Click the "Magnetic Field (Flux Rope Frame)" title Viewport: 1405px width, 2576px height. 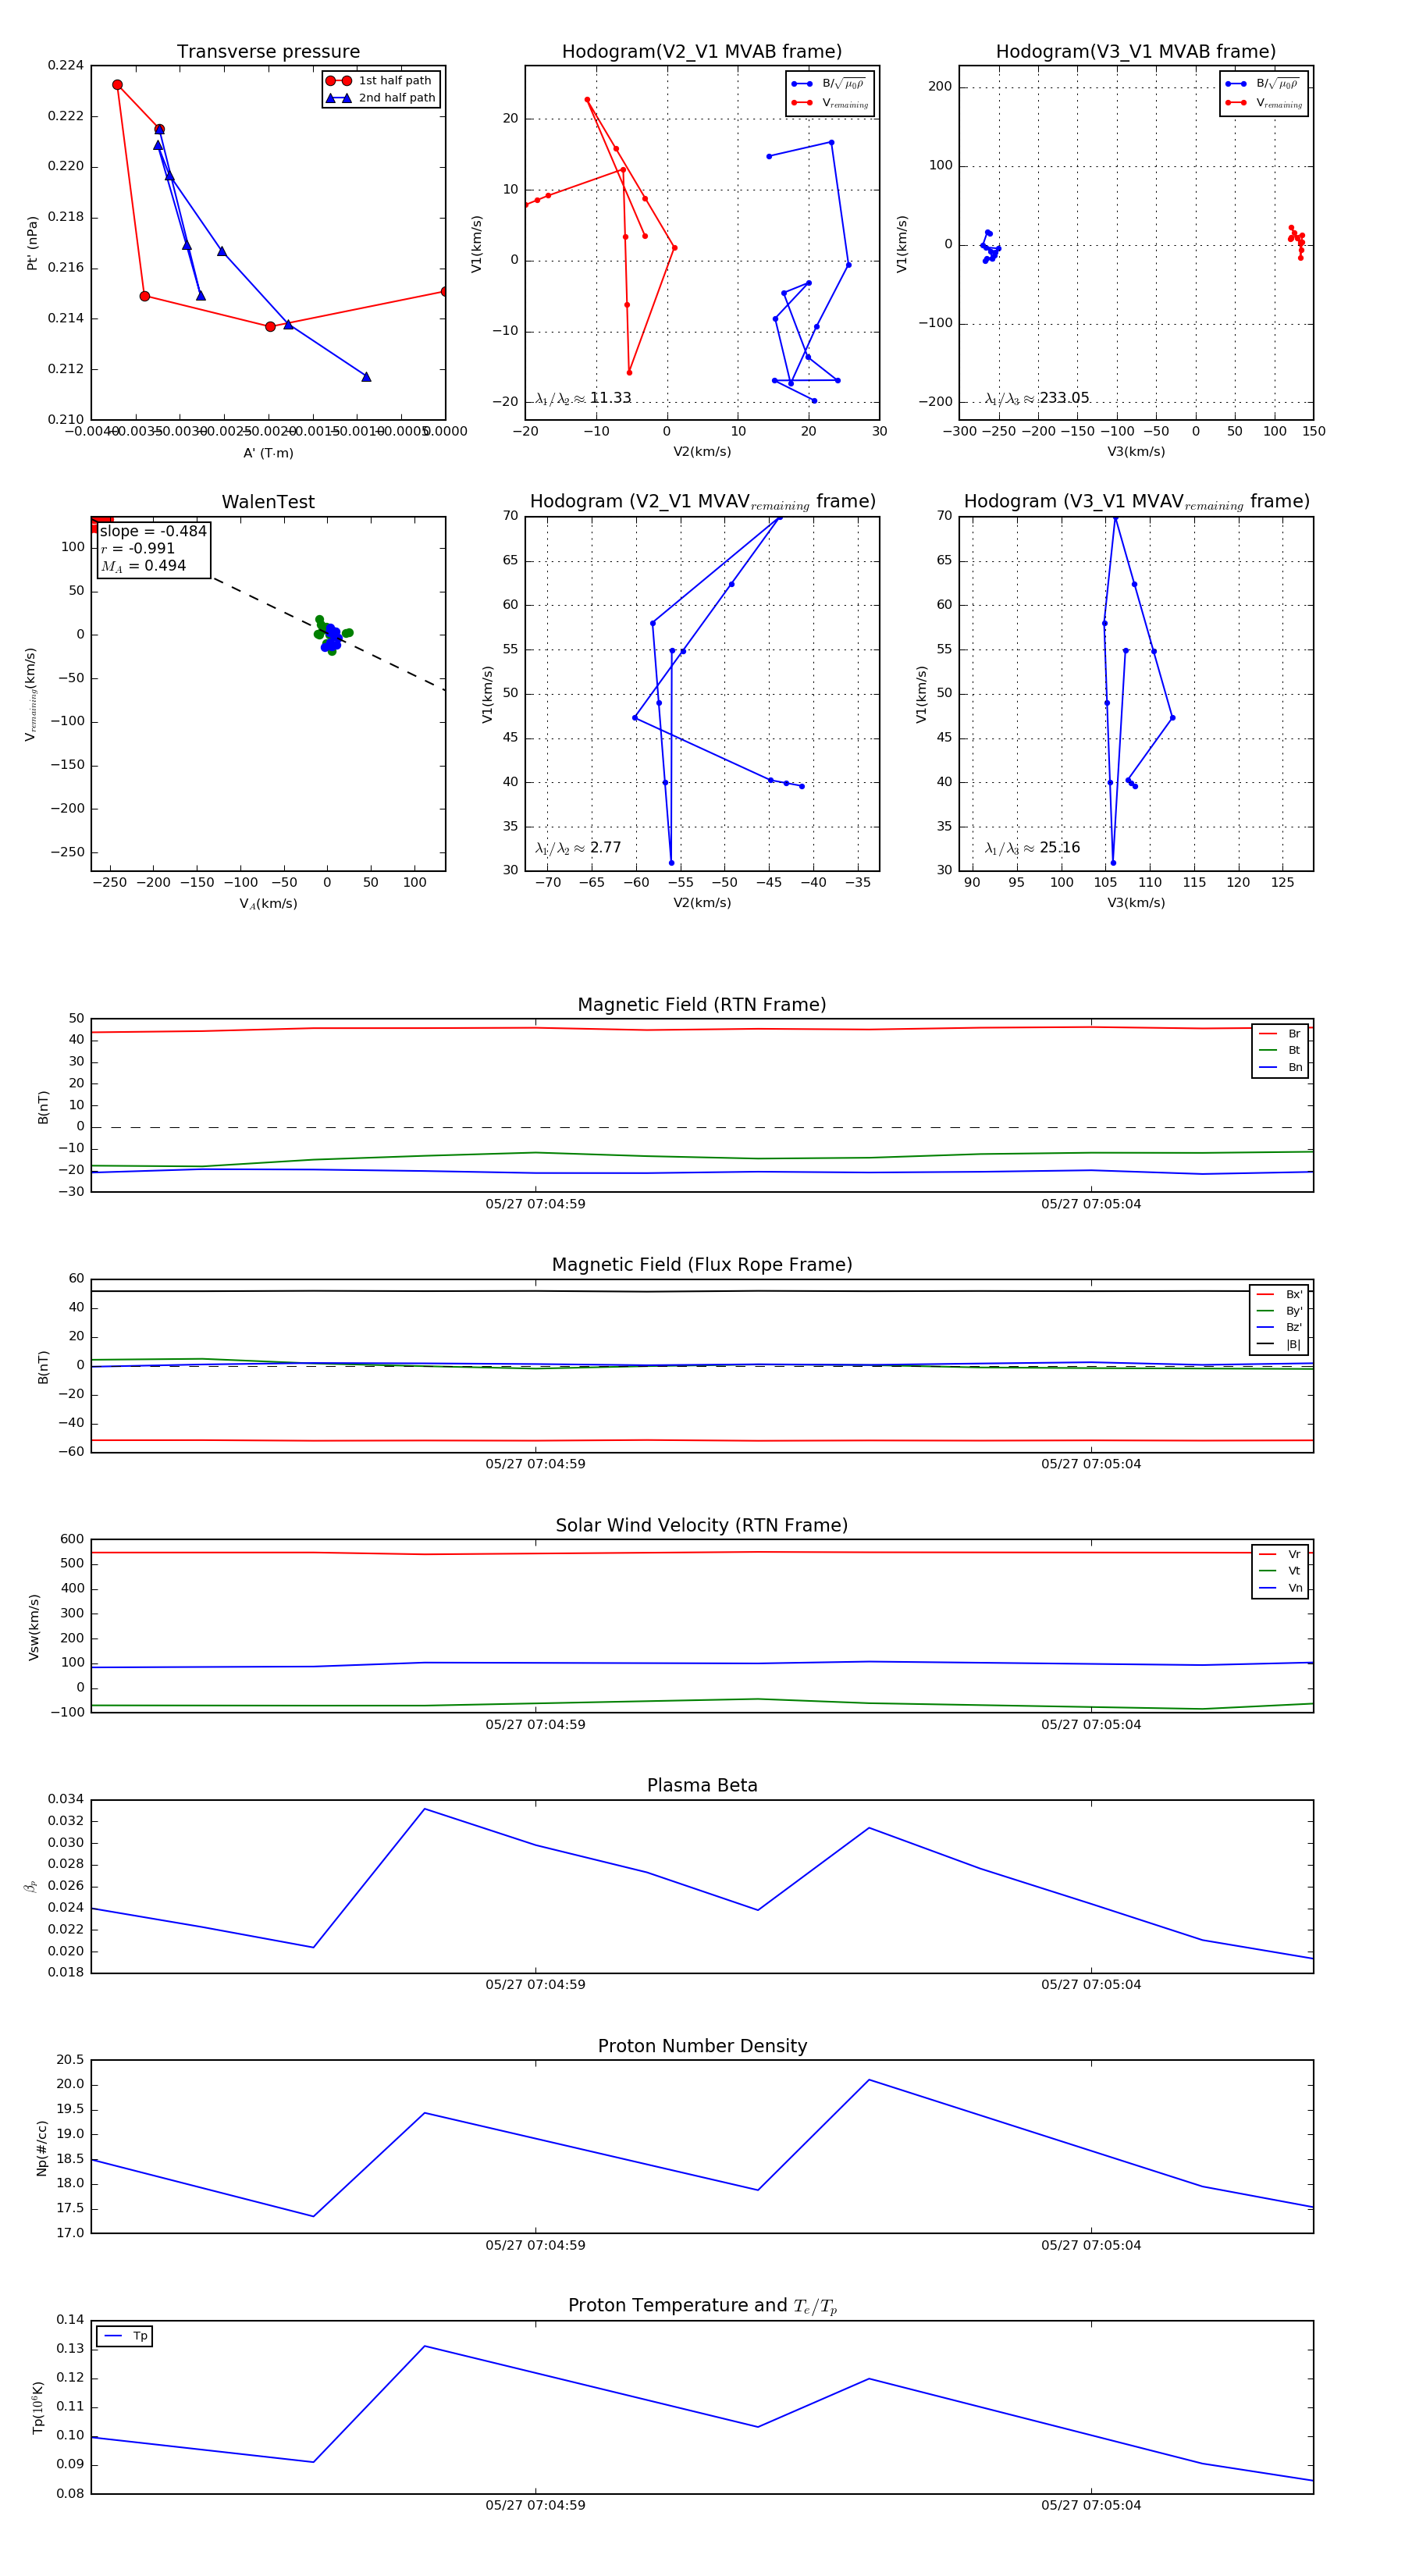pyautogui.click(x=702, y=1265)
